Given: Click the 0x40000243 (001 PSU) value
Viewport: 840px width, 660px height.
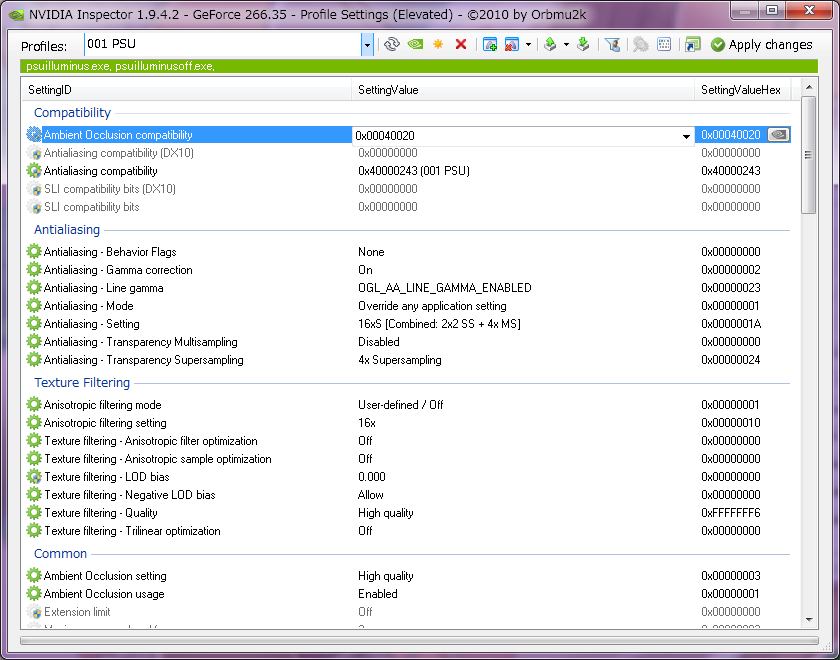Looking at the screenshot, I should point(414,171).
